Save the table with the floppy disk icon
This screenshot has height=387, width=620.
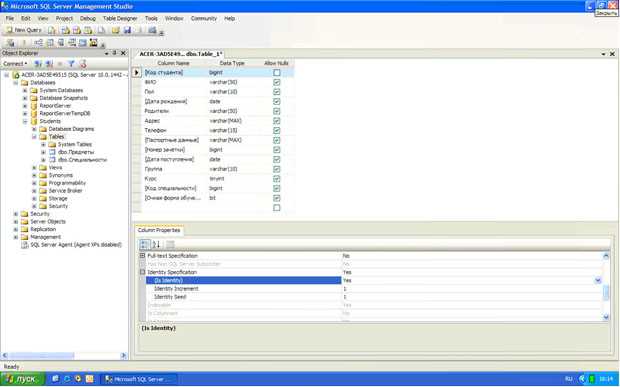pos(127,30)
